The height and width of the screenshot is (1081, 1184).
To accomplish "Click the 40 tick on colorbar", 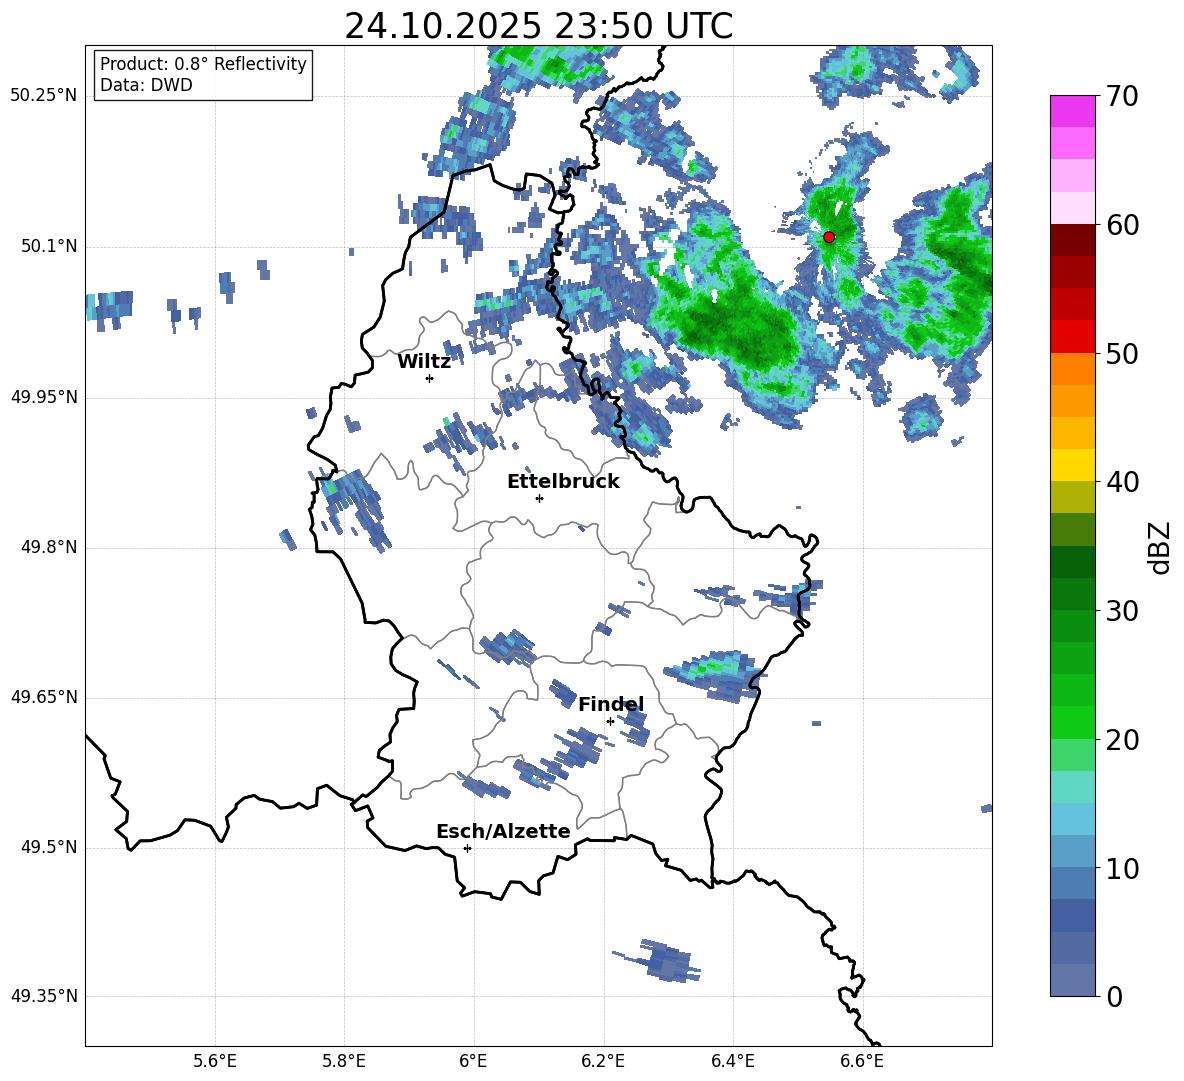I will coord(1121,482).
